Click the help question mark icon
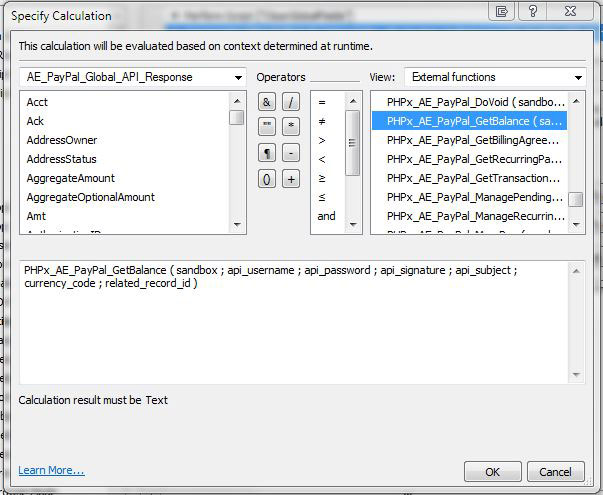The image size is (603, 495). pyautogui.click(x=533, y=11)
